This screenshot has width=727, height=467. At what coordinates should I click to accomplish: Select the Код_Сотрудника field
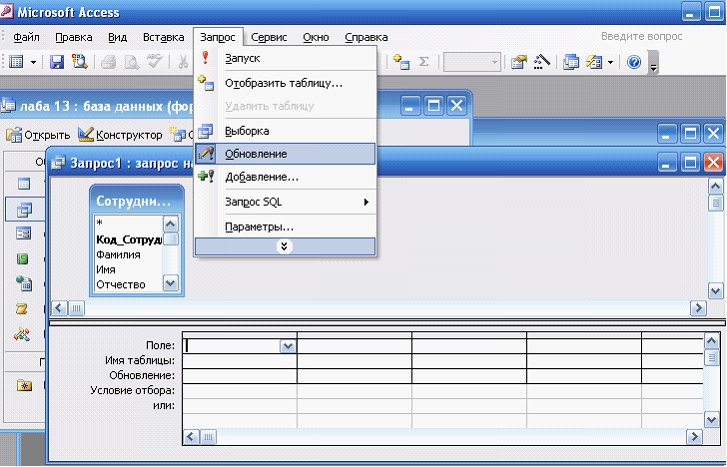[x=128, y=239]
